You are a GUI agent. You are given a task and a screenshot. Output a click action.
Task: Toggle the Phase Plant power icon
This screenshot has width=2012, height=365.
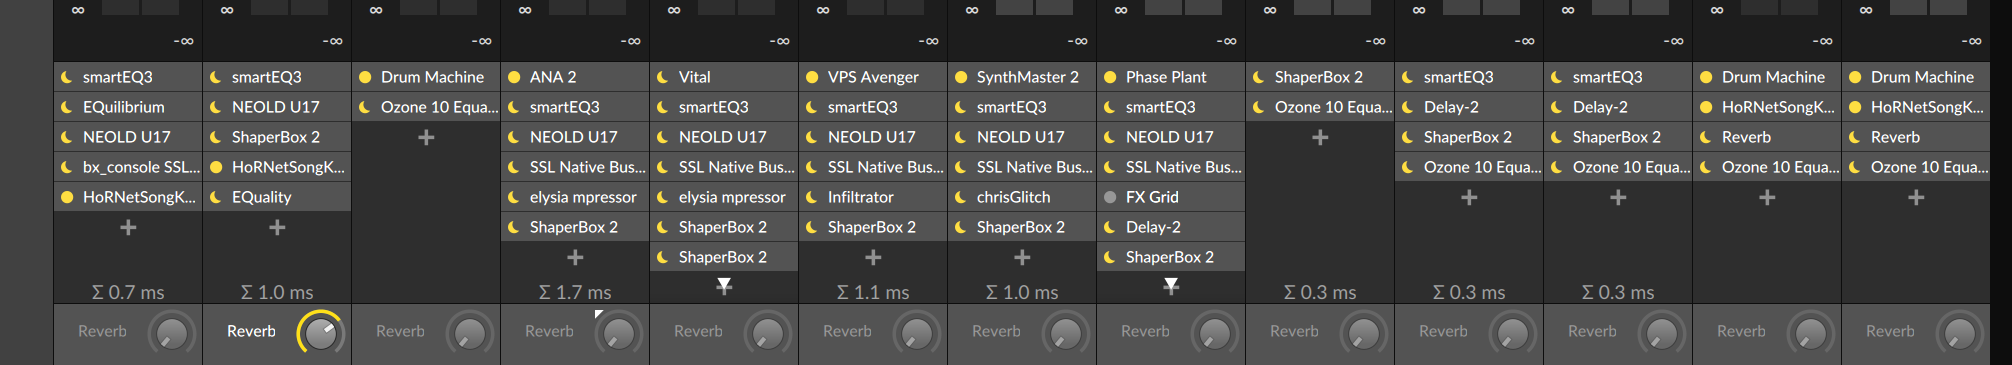point(1110,77)
